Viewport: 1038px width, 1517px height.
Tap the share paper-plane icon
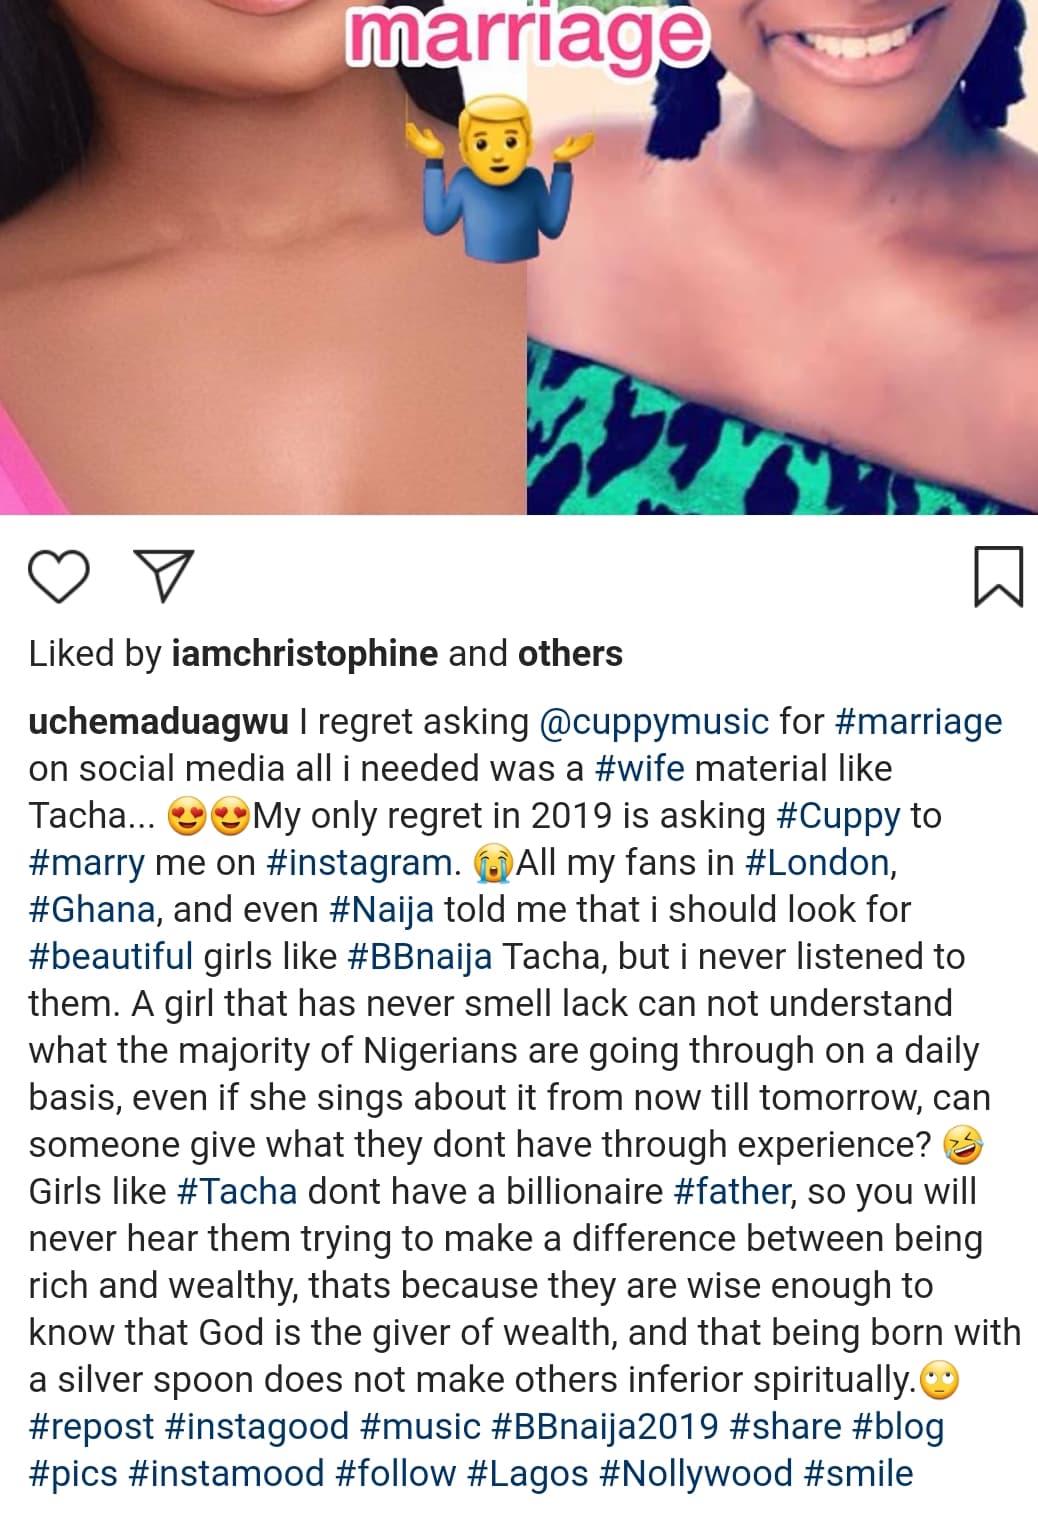point(163,576)
